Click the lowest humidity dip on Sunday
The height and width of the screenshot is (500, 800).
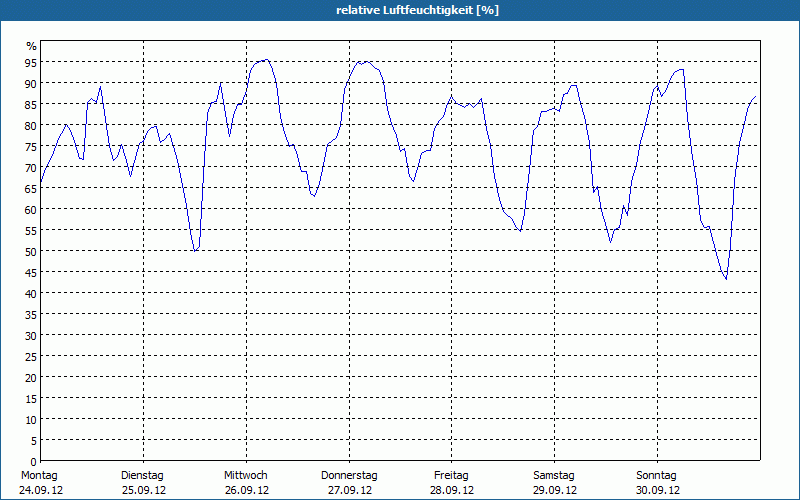pyautogui.click(x=726, y=279)
